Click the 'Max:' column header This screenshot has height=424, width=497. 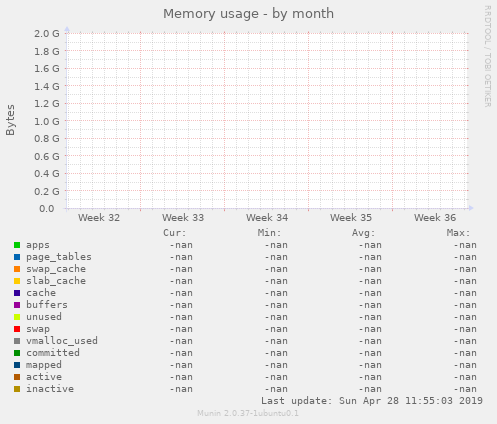click(x=458, y=233)
